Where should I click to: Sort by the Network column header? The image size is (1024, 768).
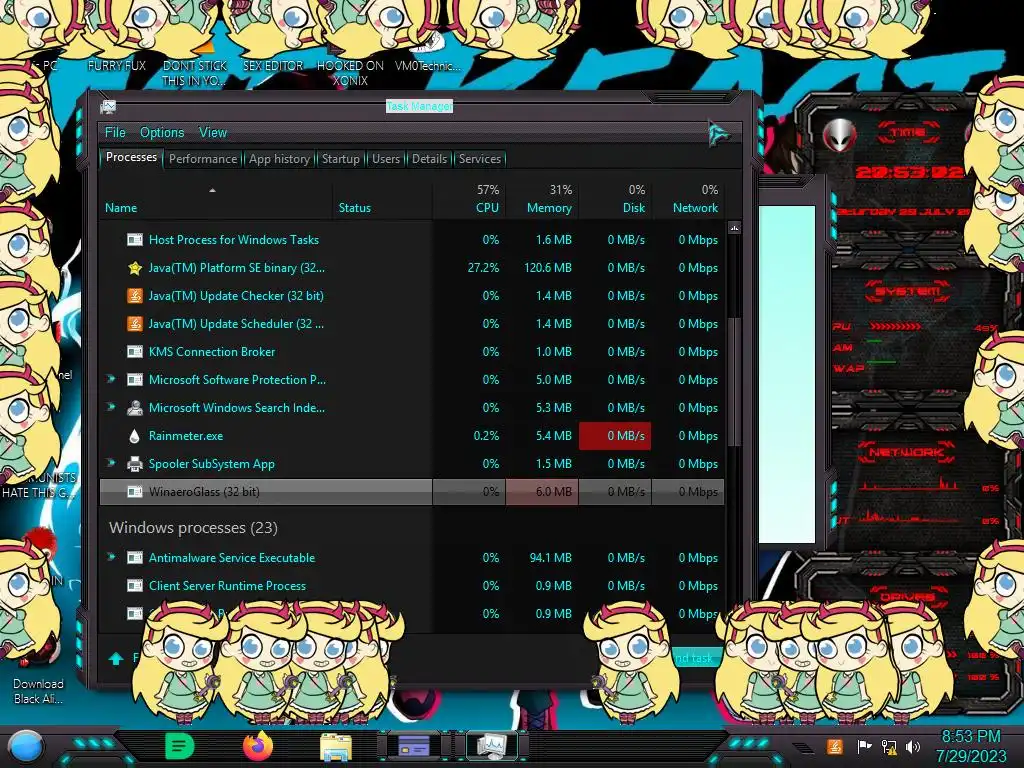(688, 199)
